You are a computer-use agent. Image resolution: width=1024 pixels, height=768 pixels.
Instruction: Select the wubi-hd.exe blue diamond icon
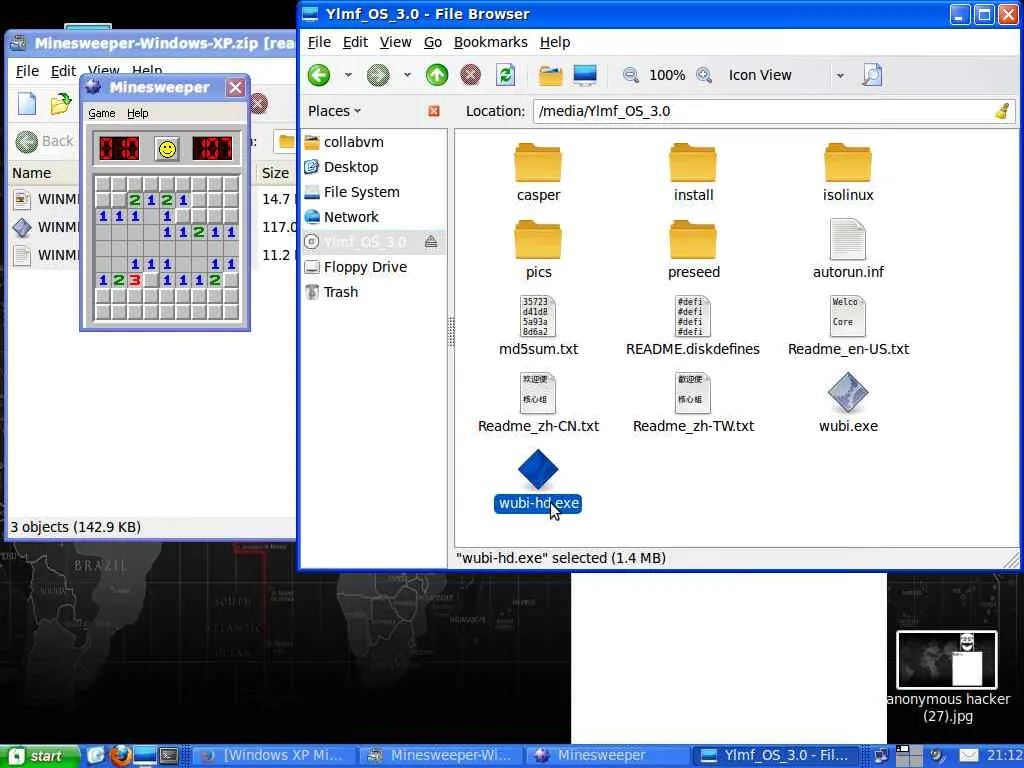pyautogui.click(x=538, y=470)
